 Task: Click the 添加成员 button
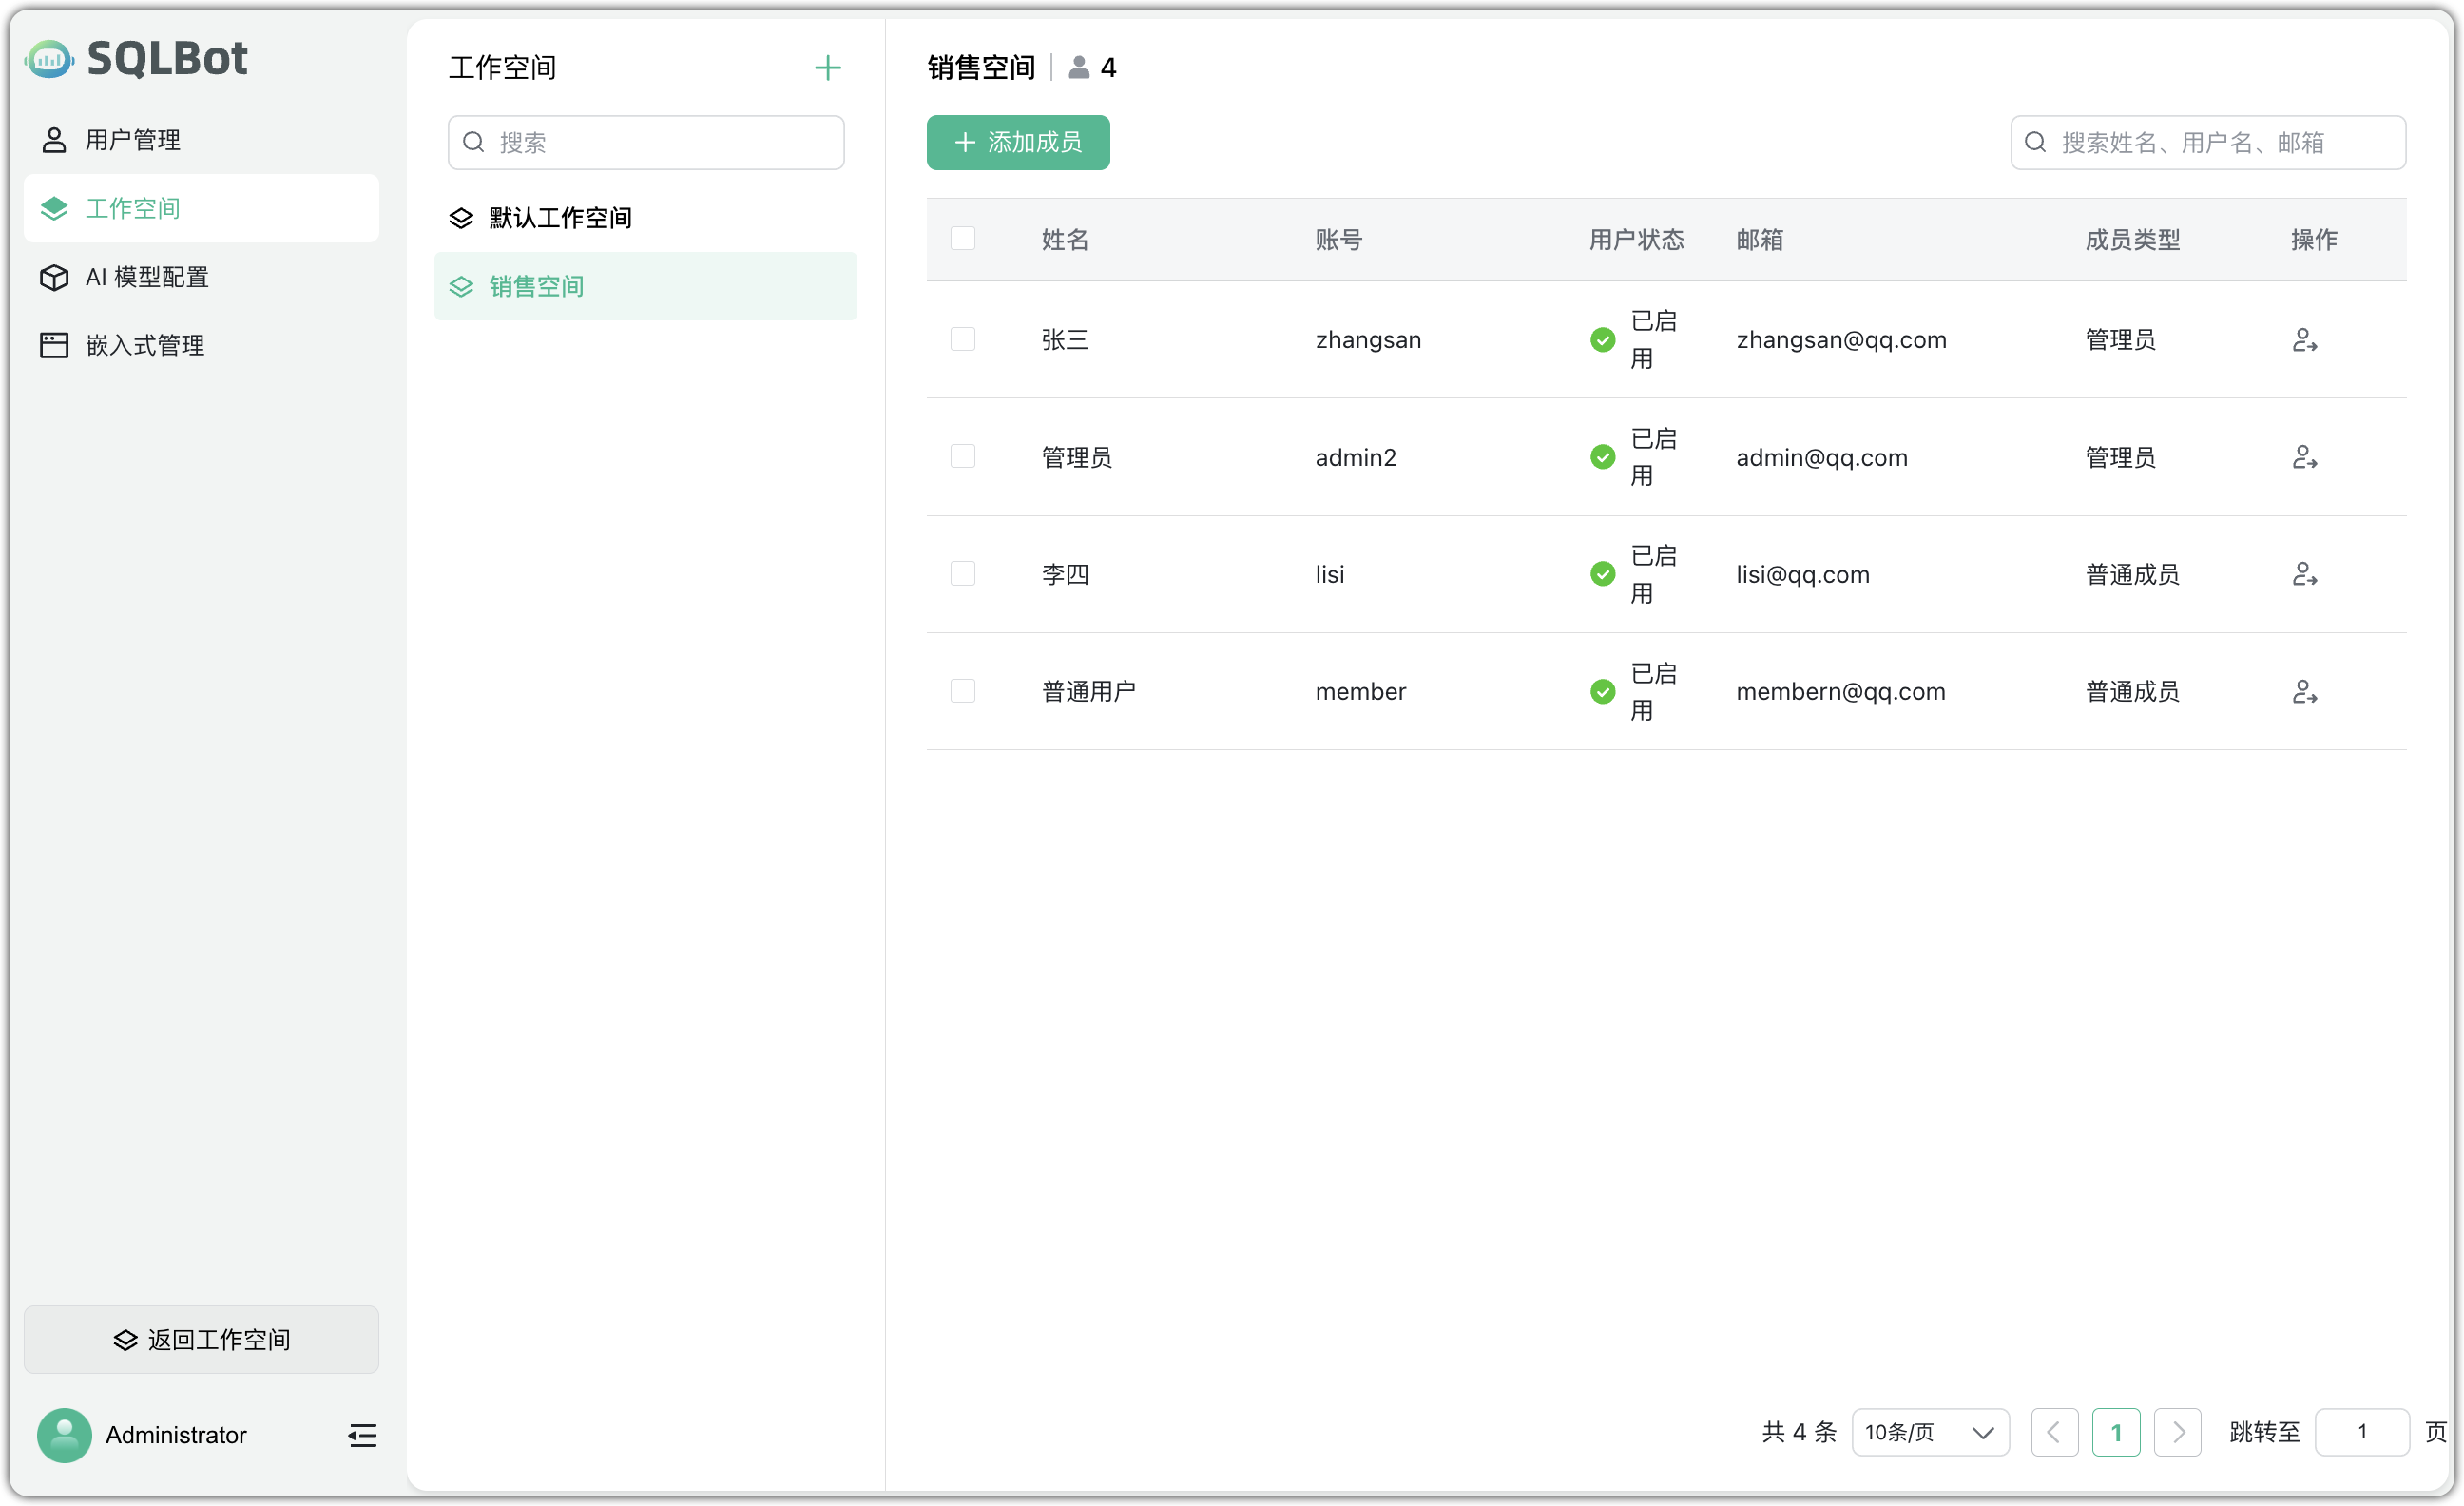[1017, 142]
